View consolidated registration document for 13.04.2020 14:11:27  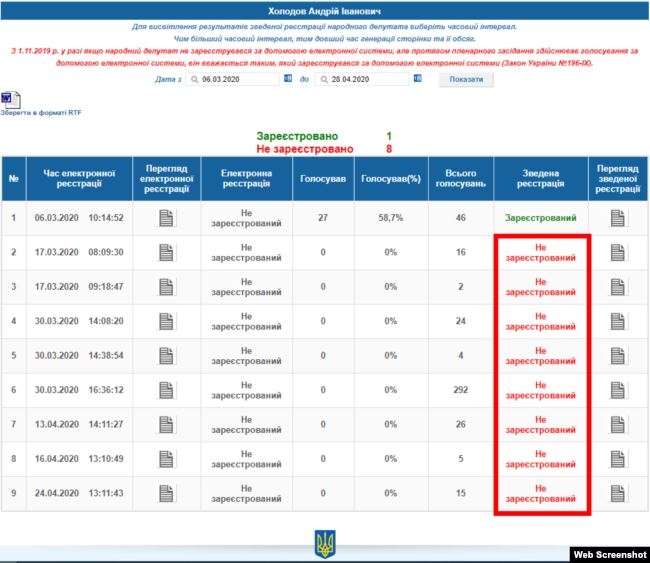tap(618, 424)
